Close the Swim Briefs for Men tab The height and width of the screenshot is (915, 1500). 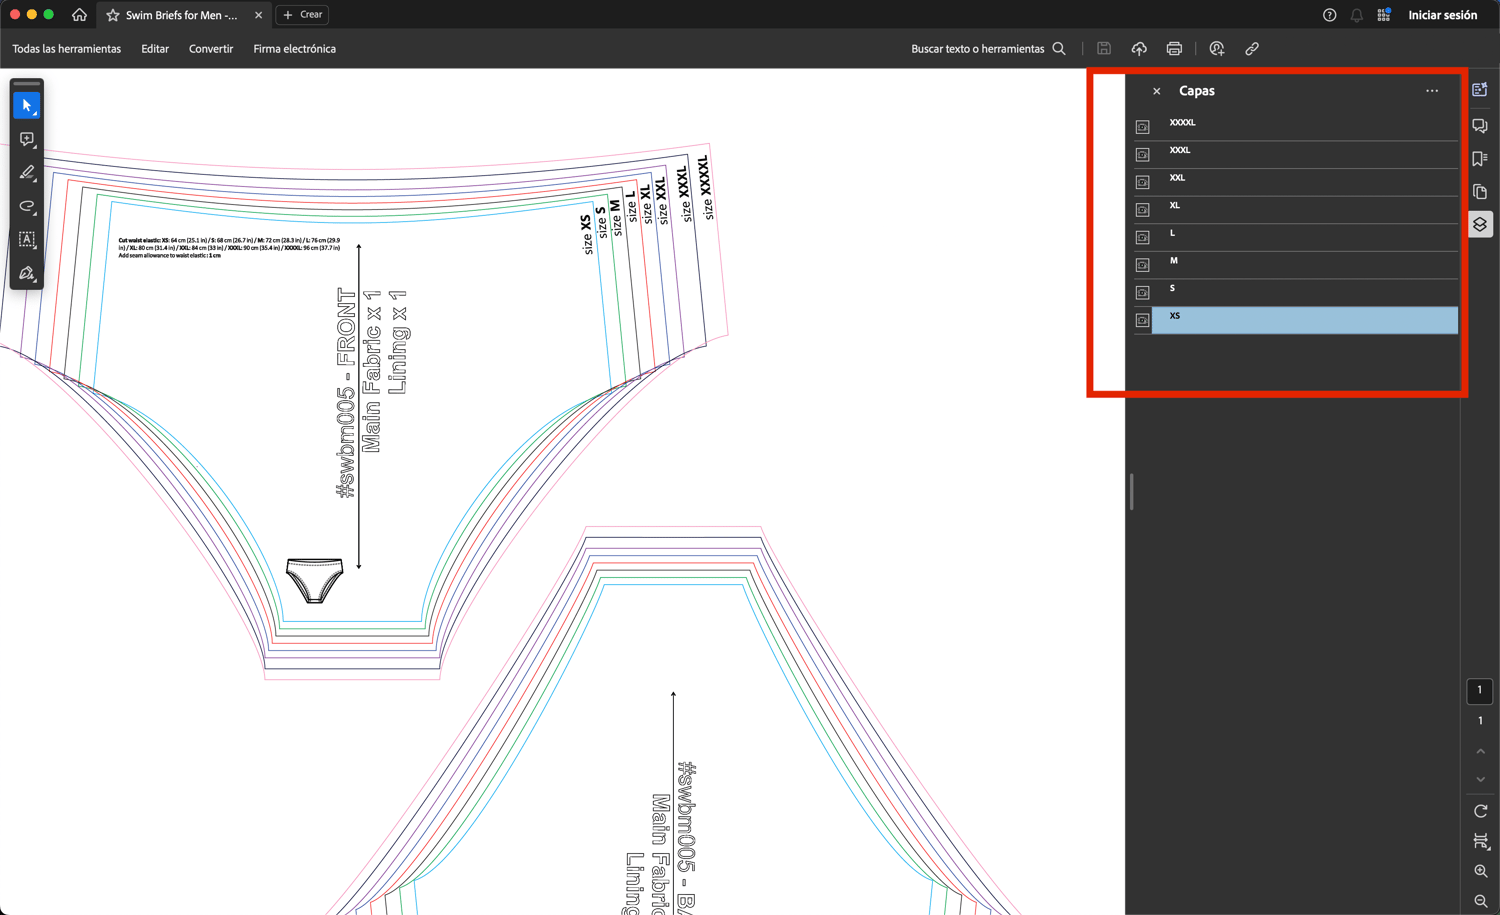coord(258,15)
